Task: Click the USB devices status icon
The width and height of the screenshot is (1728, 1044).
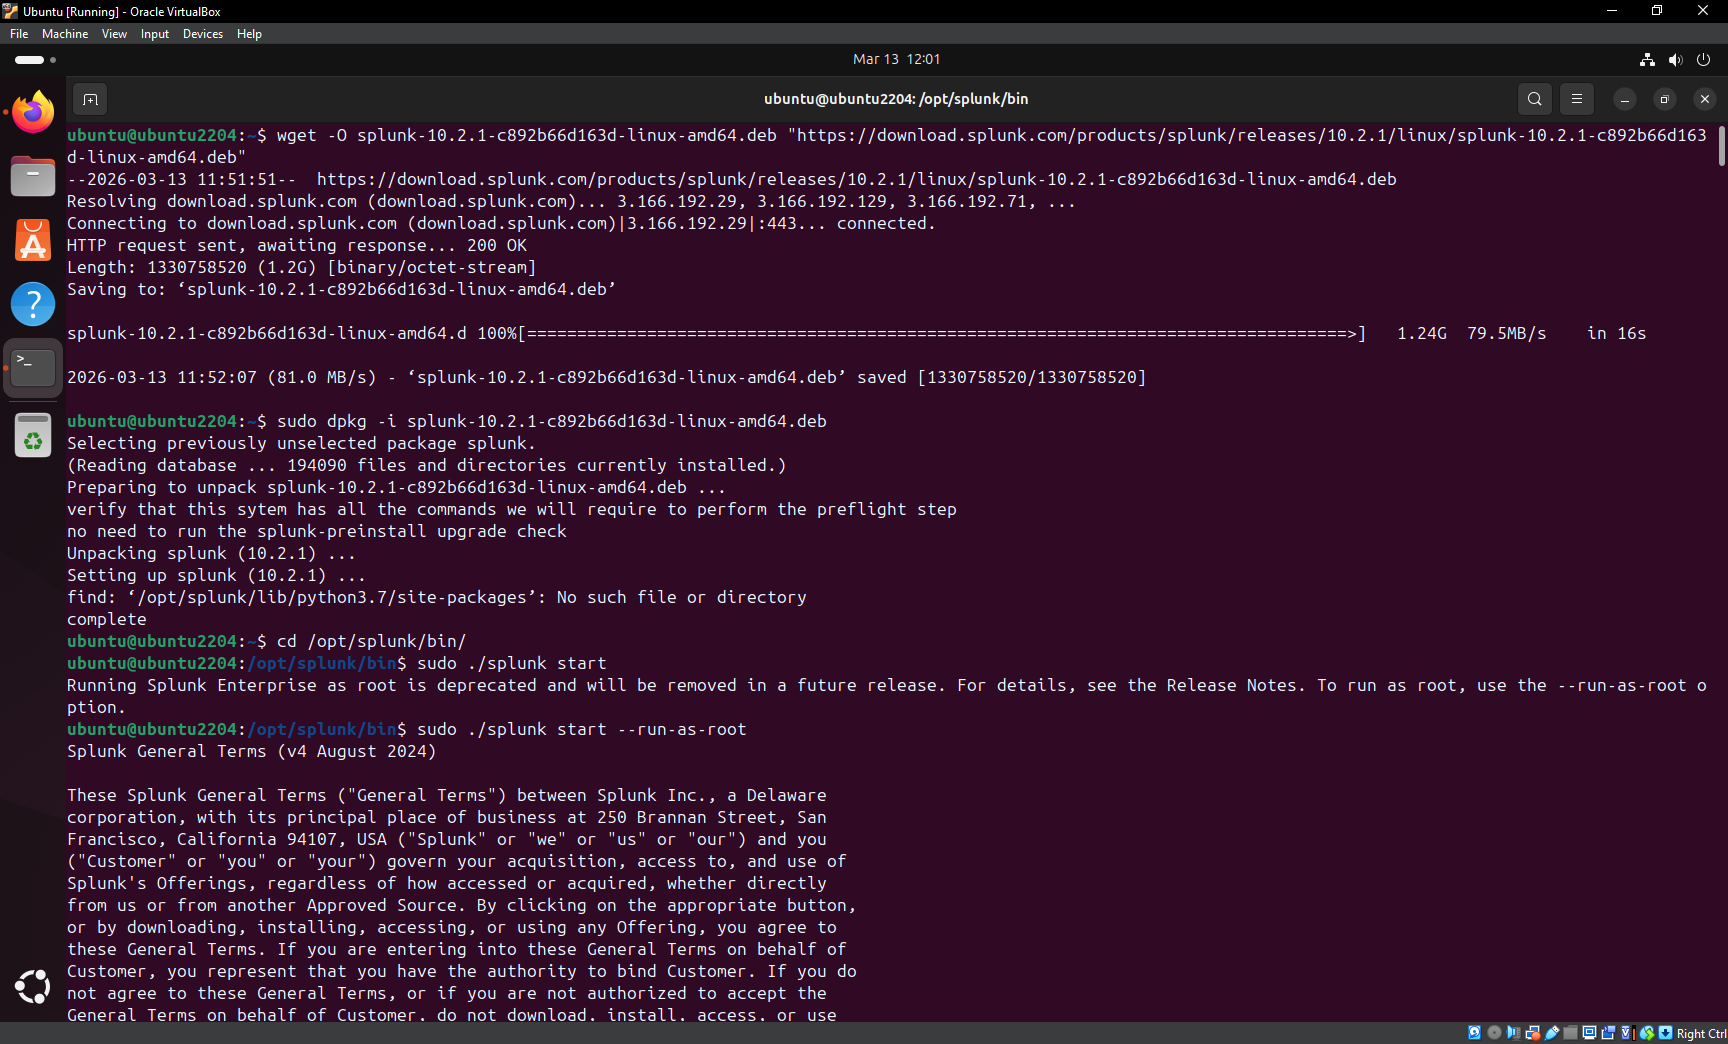Action: [x=1551, y=1033]
